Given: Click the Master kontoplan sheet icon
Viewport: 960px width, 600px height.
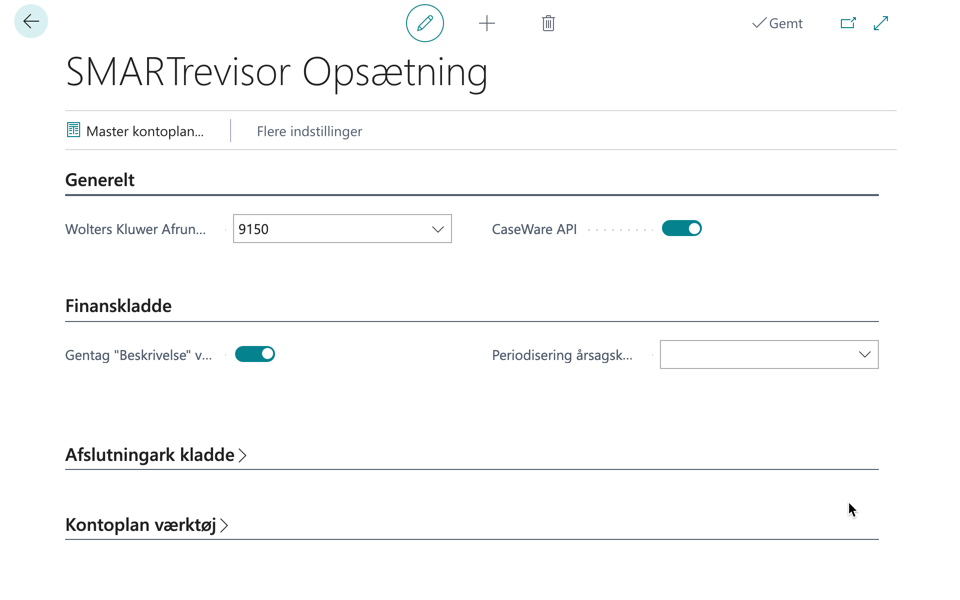Looking at the screenshot, I should click(x=73, y=130).
